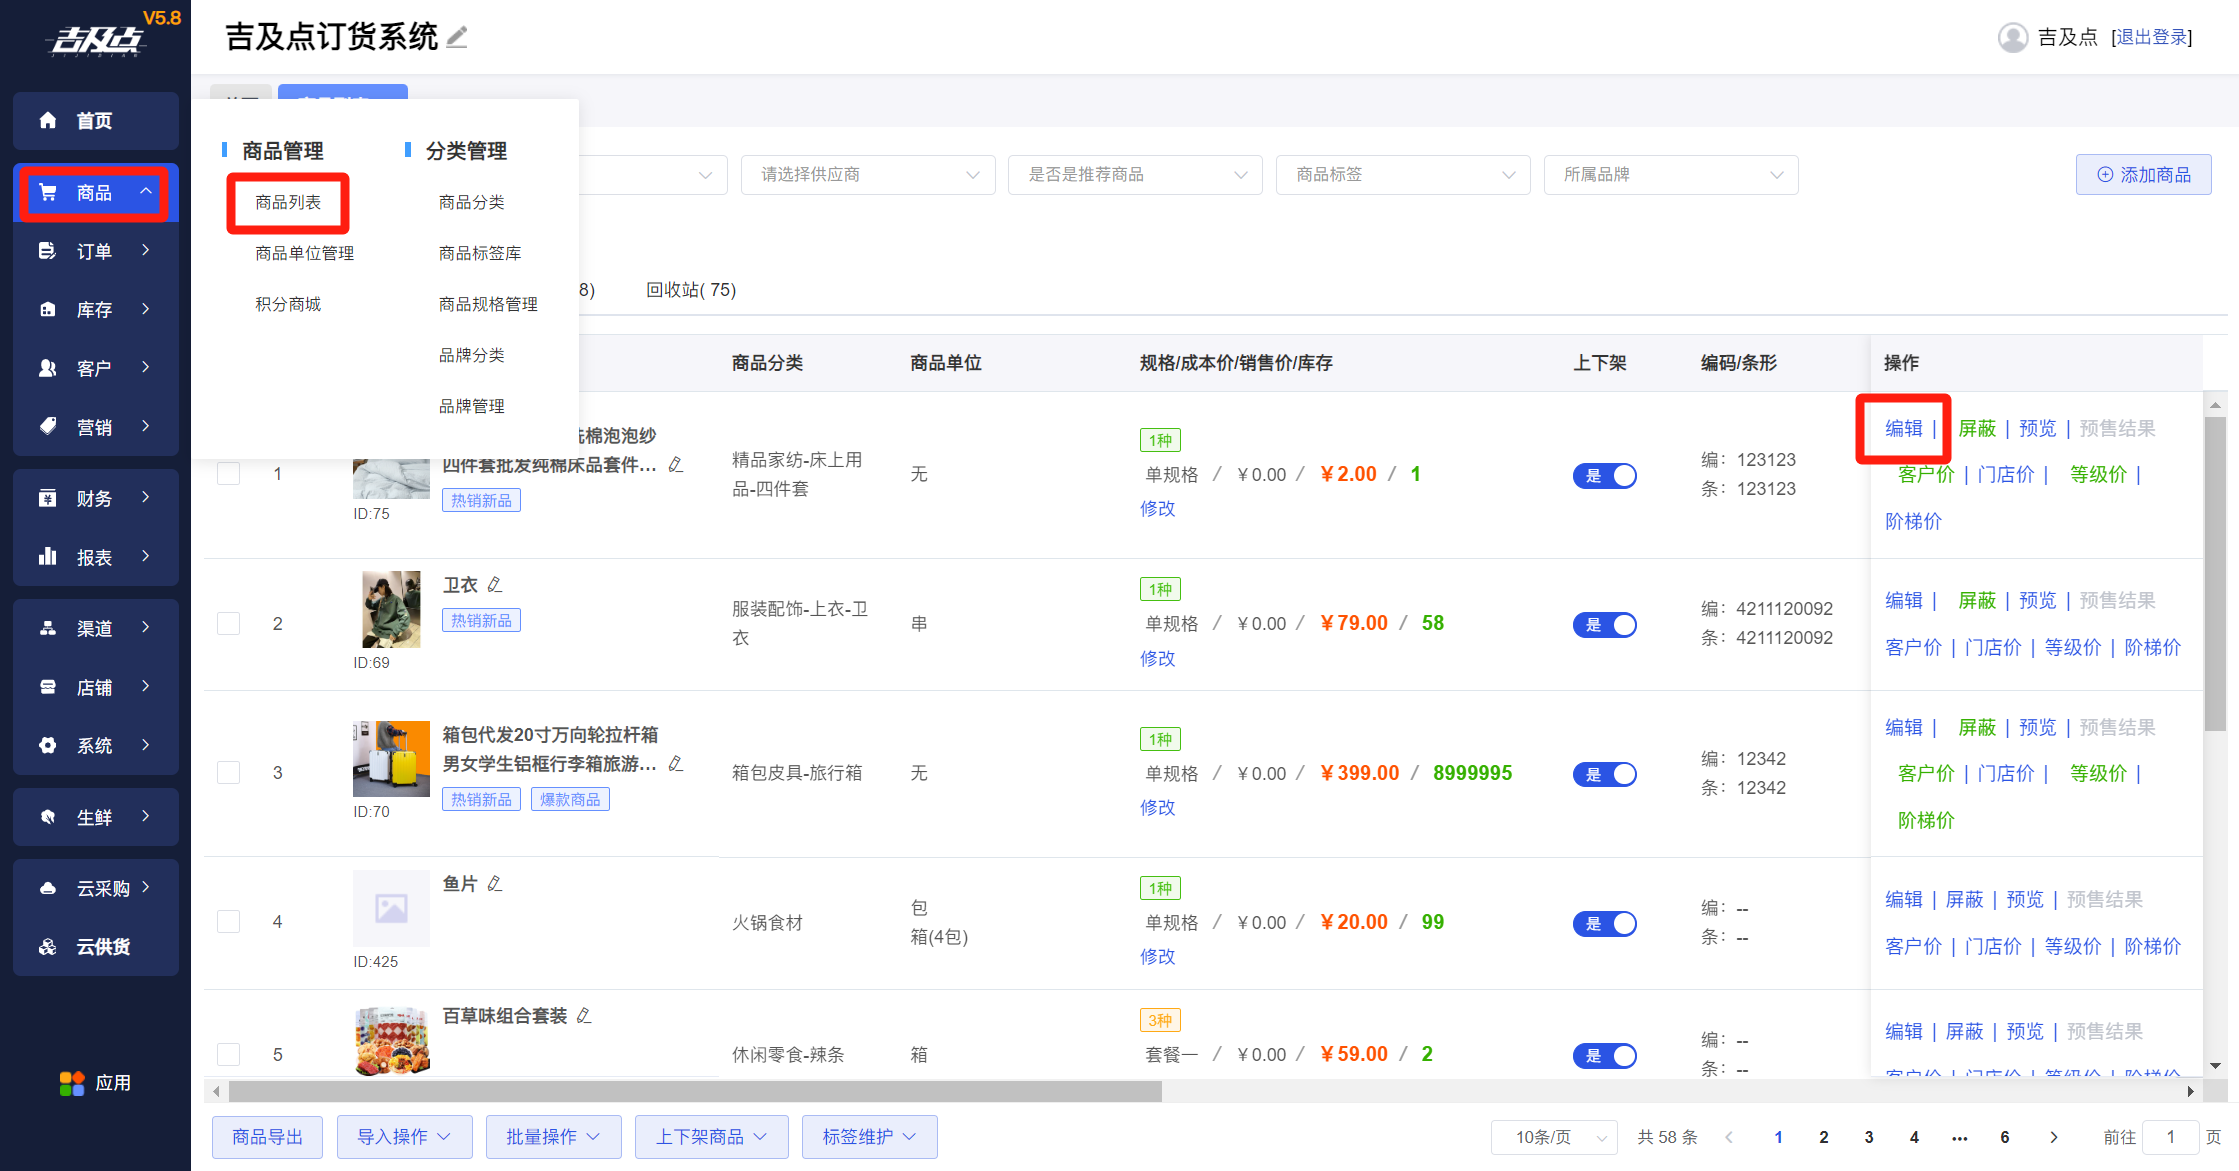Switch to the 回收站 tab

pyautogui.click(x=690, y=290)
